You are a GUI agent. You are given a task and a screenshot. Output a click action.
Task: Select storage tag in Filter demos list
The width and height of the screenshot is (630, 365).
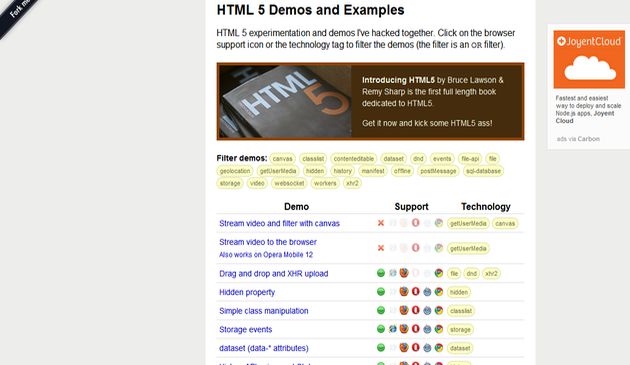click(230, 183)
